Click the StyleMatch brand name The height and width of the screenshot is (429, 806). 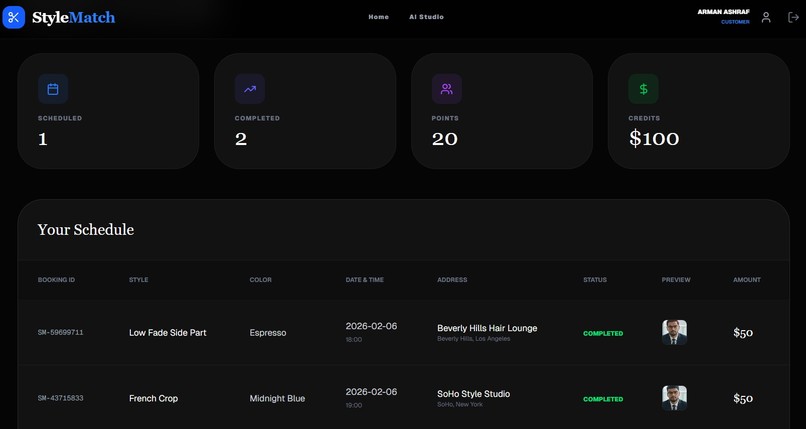[x=74, y=17]
